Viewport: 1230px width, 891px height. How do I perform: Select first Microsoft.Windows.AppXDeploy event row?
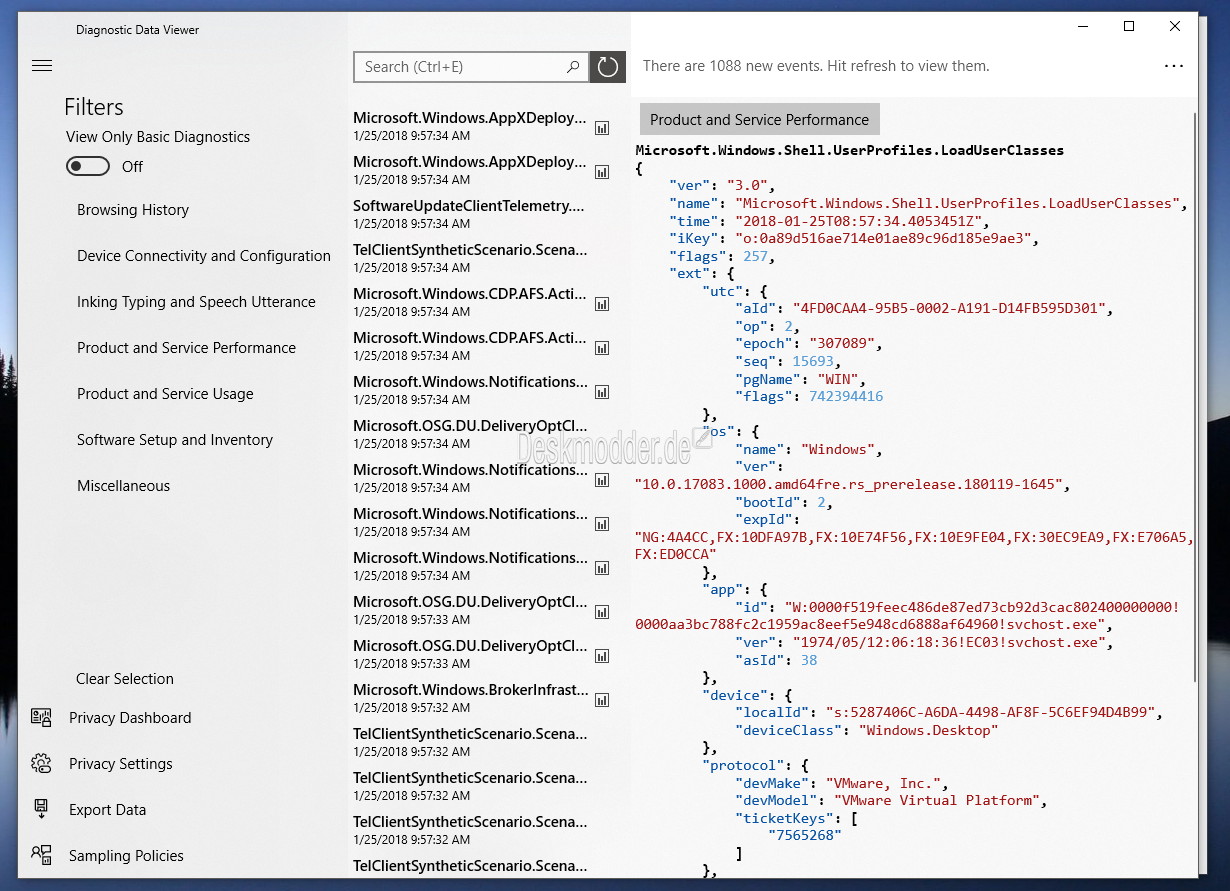(470, 126)
